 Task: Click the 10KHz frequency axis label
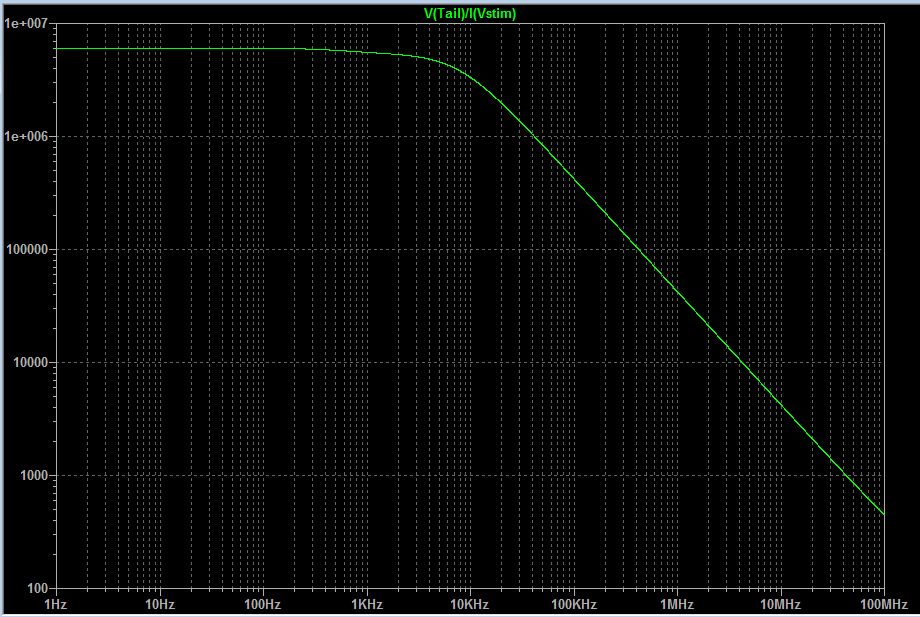point(470,604)
